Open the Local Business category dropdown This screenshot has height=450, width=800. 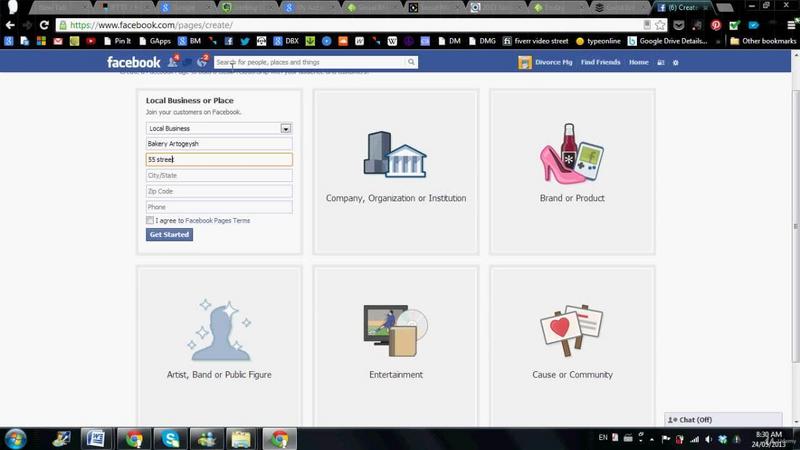pyautogui.click(x=219, y=129)
